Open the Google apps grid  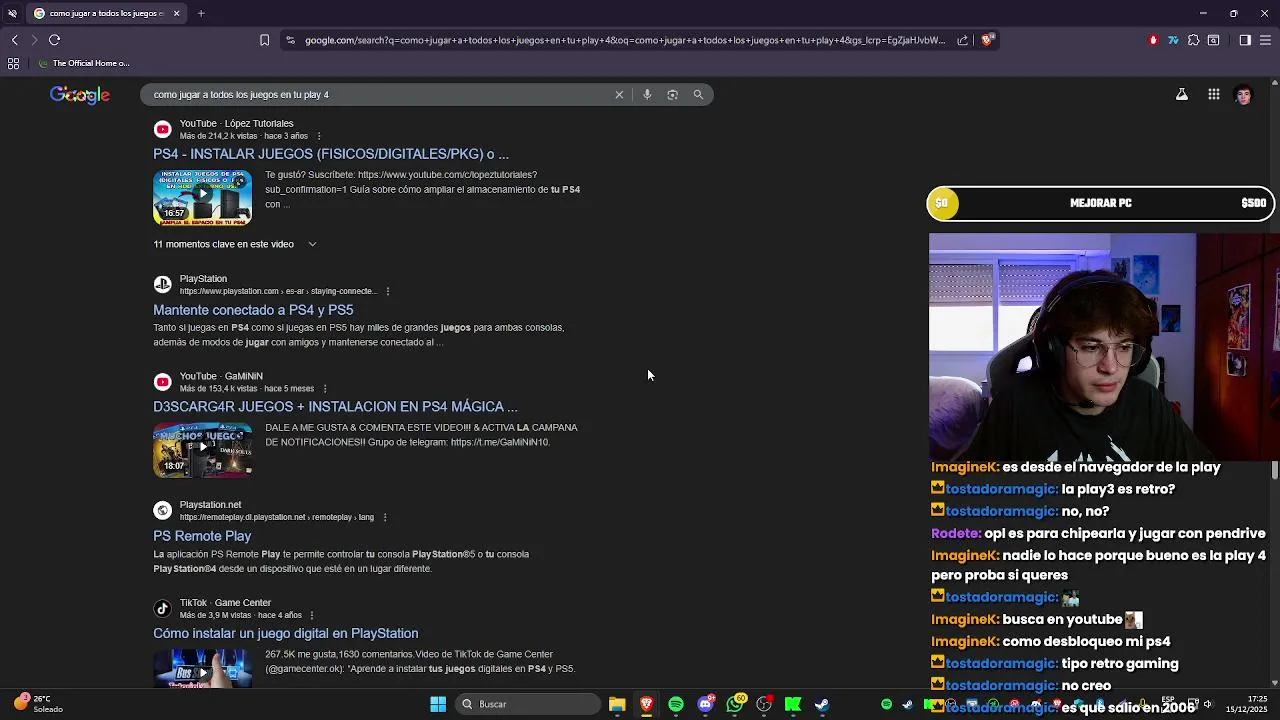click(x=1213, y=95)
